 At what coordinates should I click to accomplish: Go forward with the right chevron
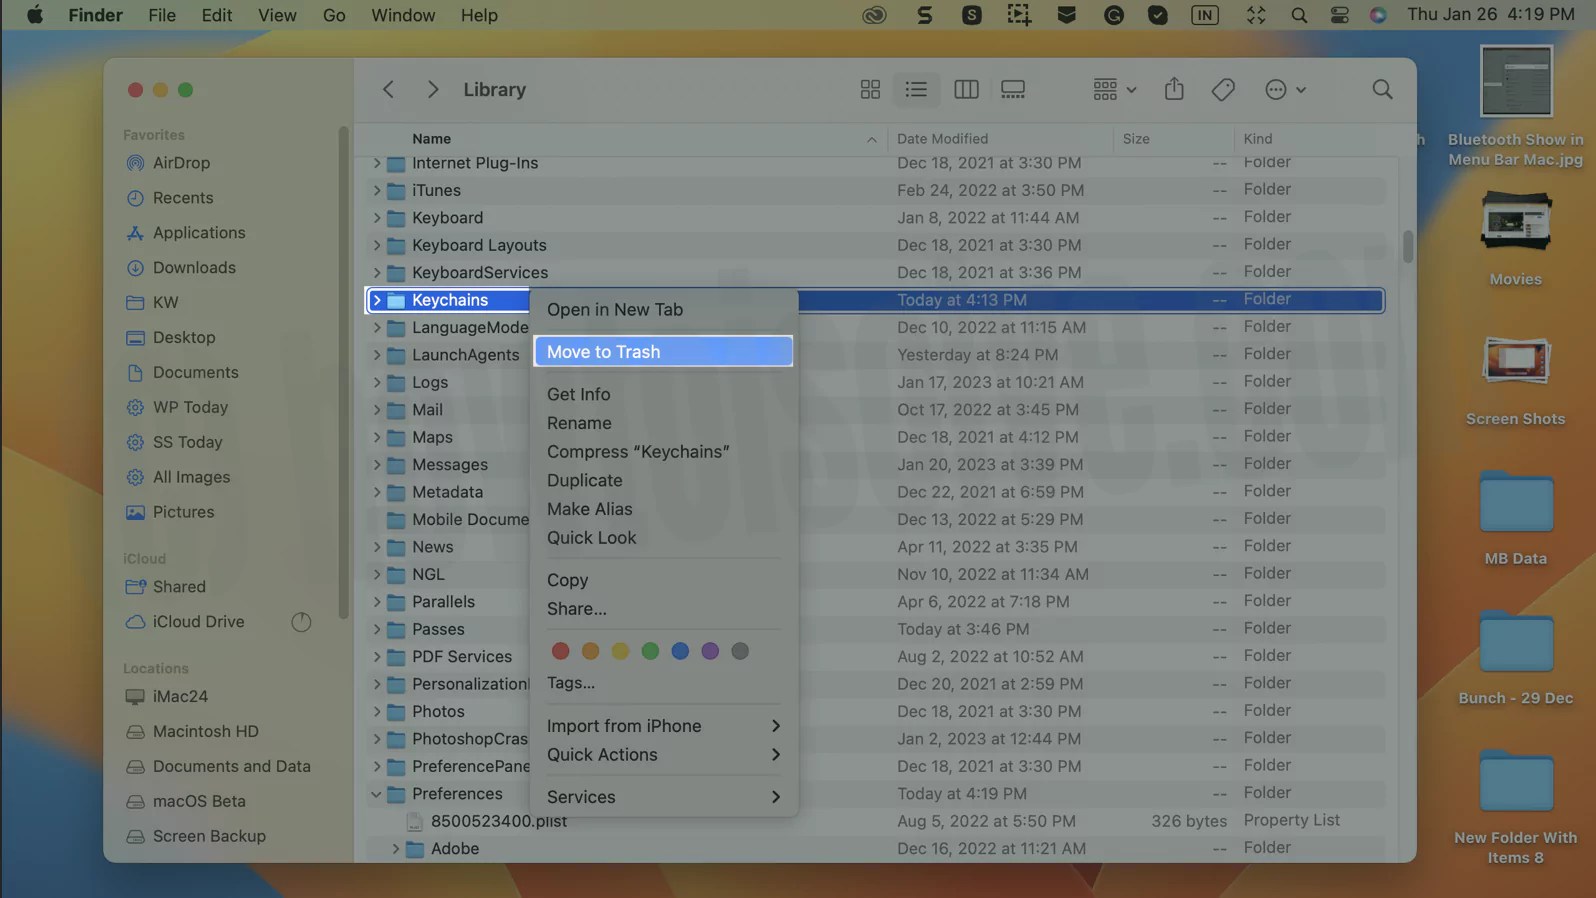433,90
